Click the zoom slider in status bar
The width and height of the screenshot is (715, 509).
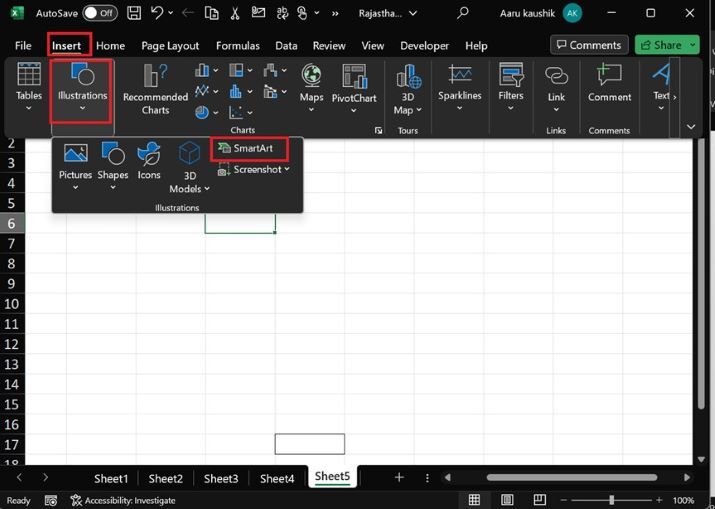point(611,500)
